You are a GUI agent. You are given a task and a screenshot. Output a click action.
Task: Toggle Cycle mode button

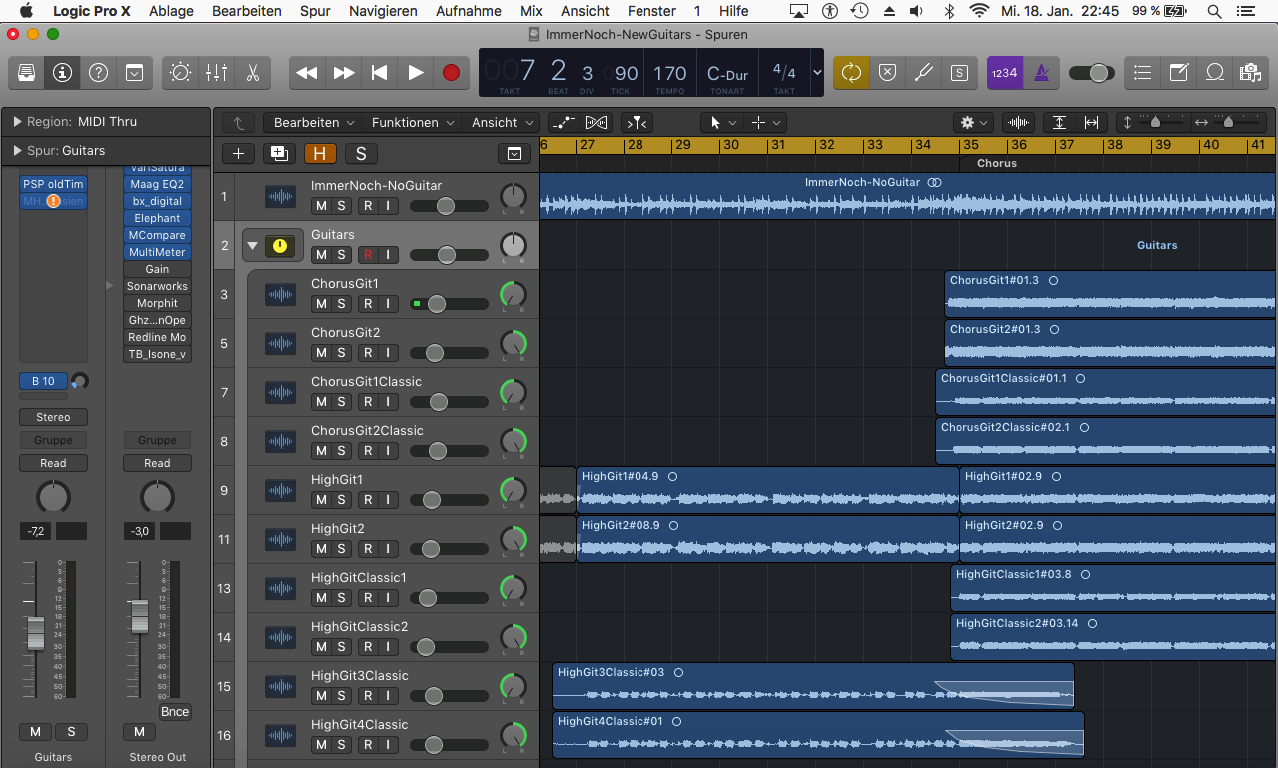(x=851, y=73)
